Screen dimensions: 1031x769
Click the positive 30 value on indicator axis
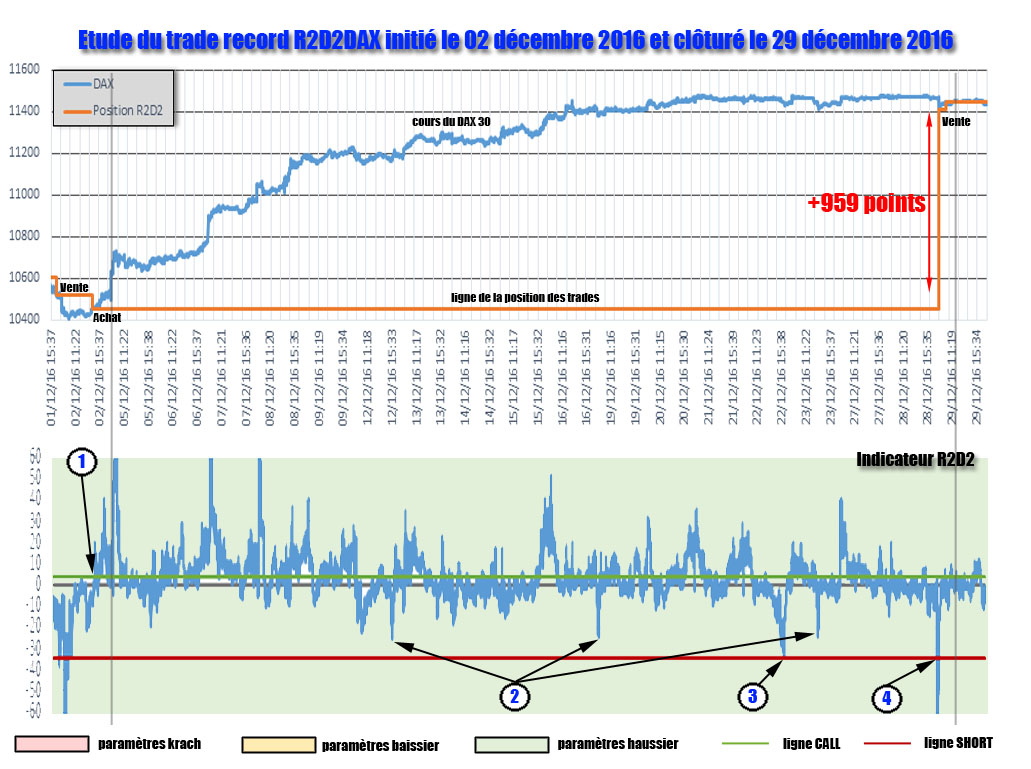coord(34,521)
